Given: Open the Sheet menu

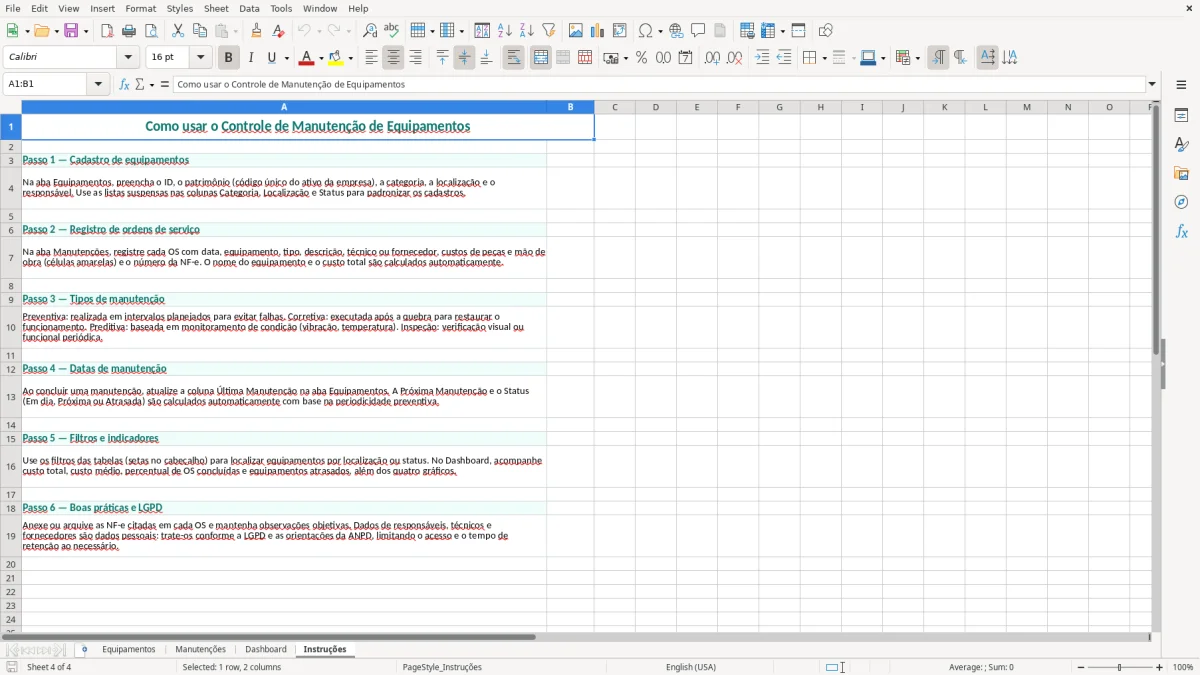Looking at the screenshot, I should pos(216,8).
